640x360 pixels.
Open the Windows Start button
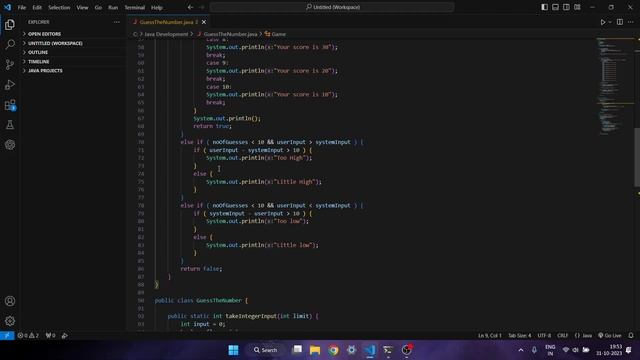[233, 350]
